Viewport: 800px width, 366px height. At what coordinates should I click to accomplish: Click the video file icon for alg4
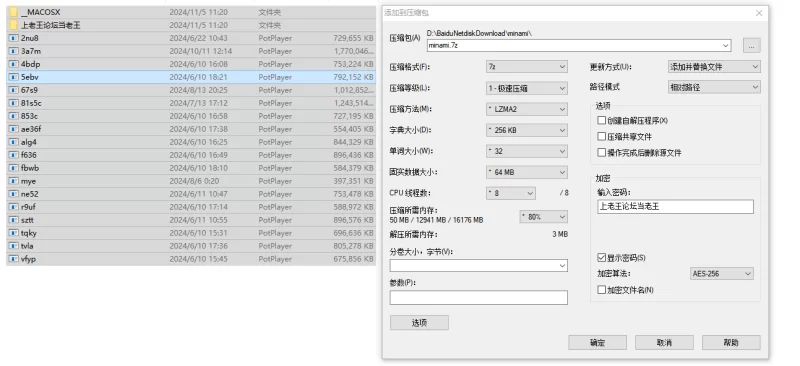tap(14, 142)
